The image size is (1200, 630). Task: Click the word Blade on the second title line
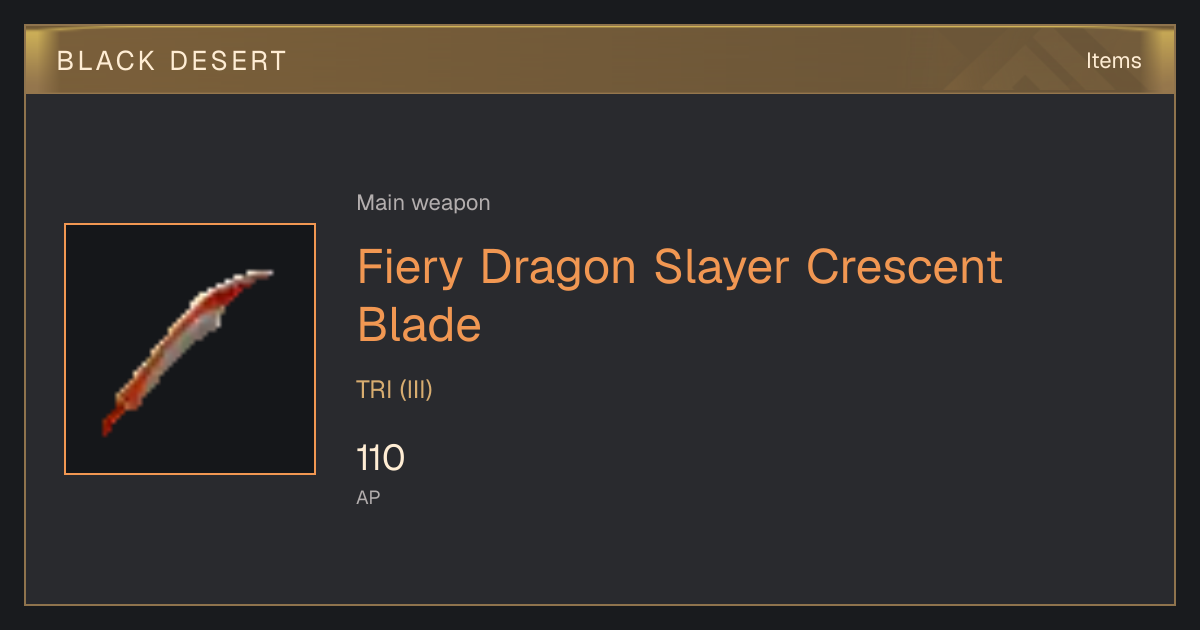[419, 325]
